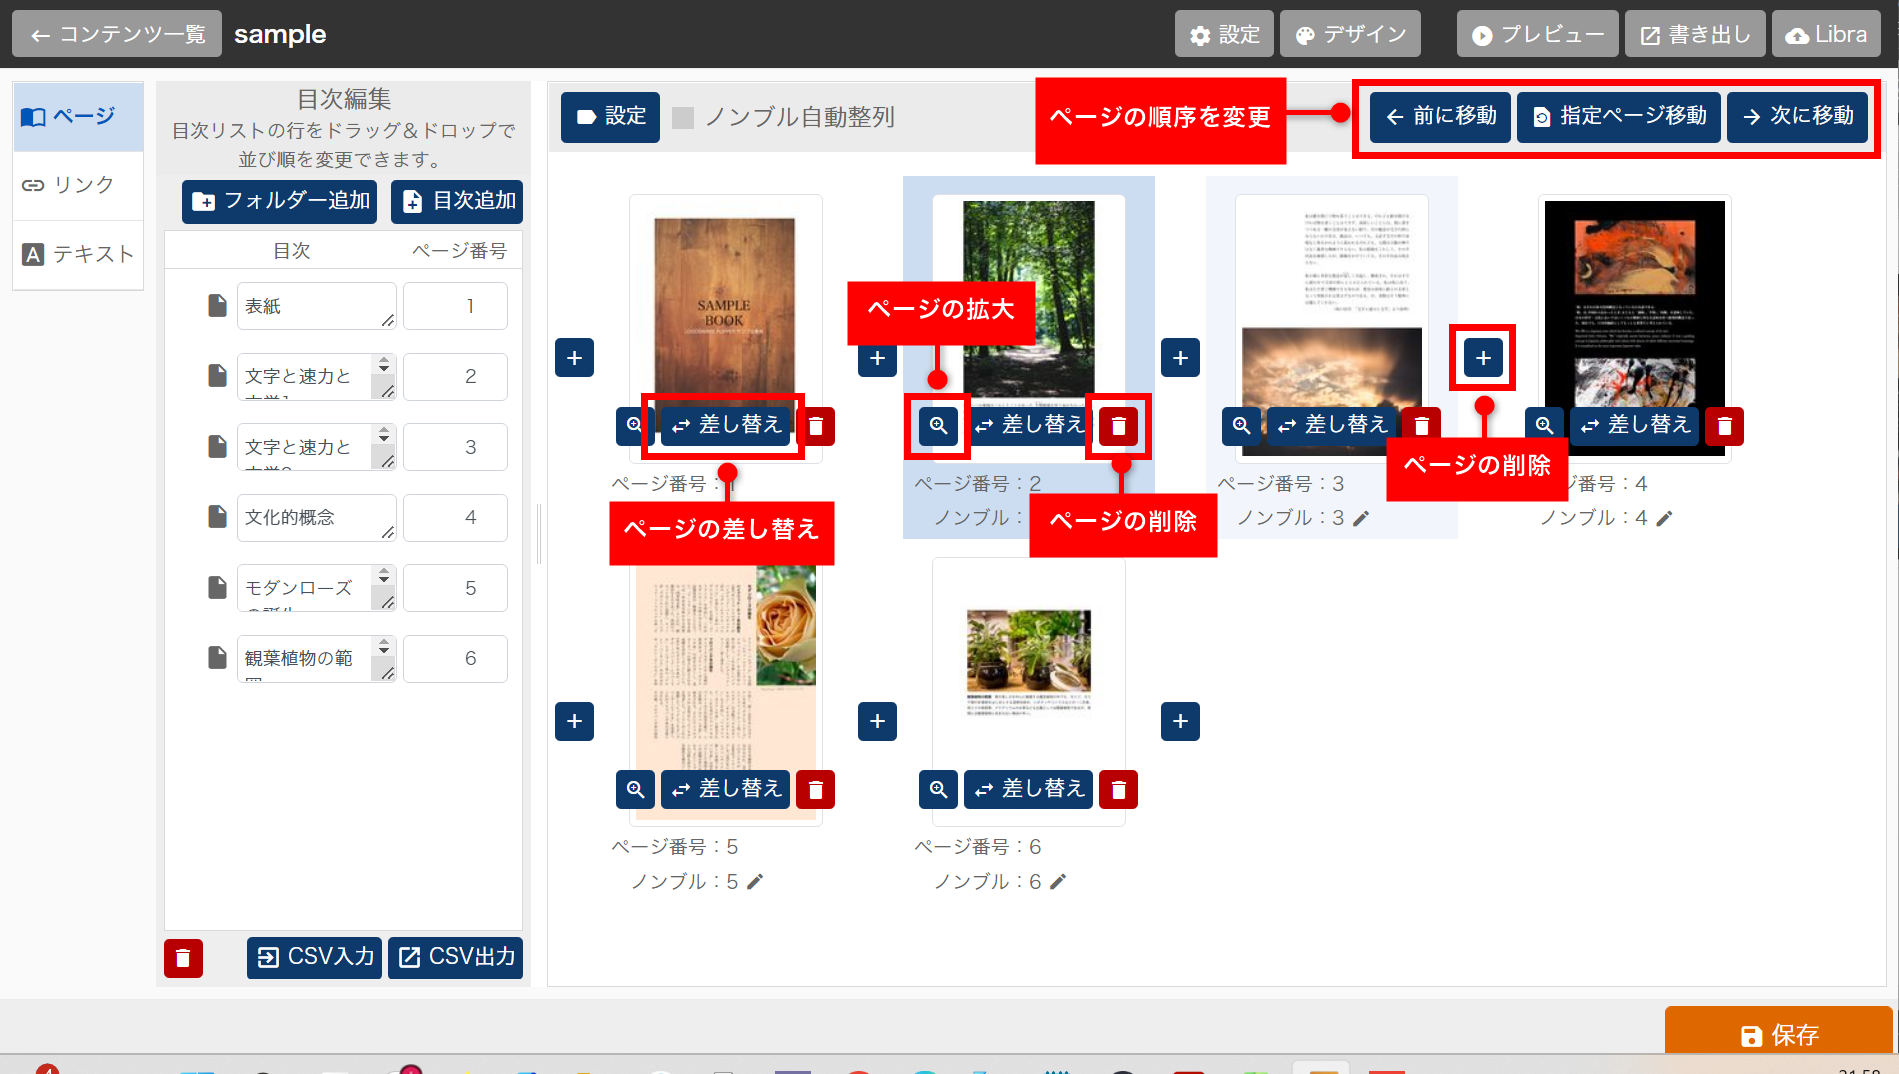The width and height of the screenshot is (1899, 1074).
Task: Edit the nombre of page 3 with pencil icon
Action: [x=1361, y=518]
